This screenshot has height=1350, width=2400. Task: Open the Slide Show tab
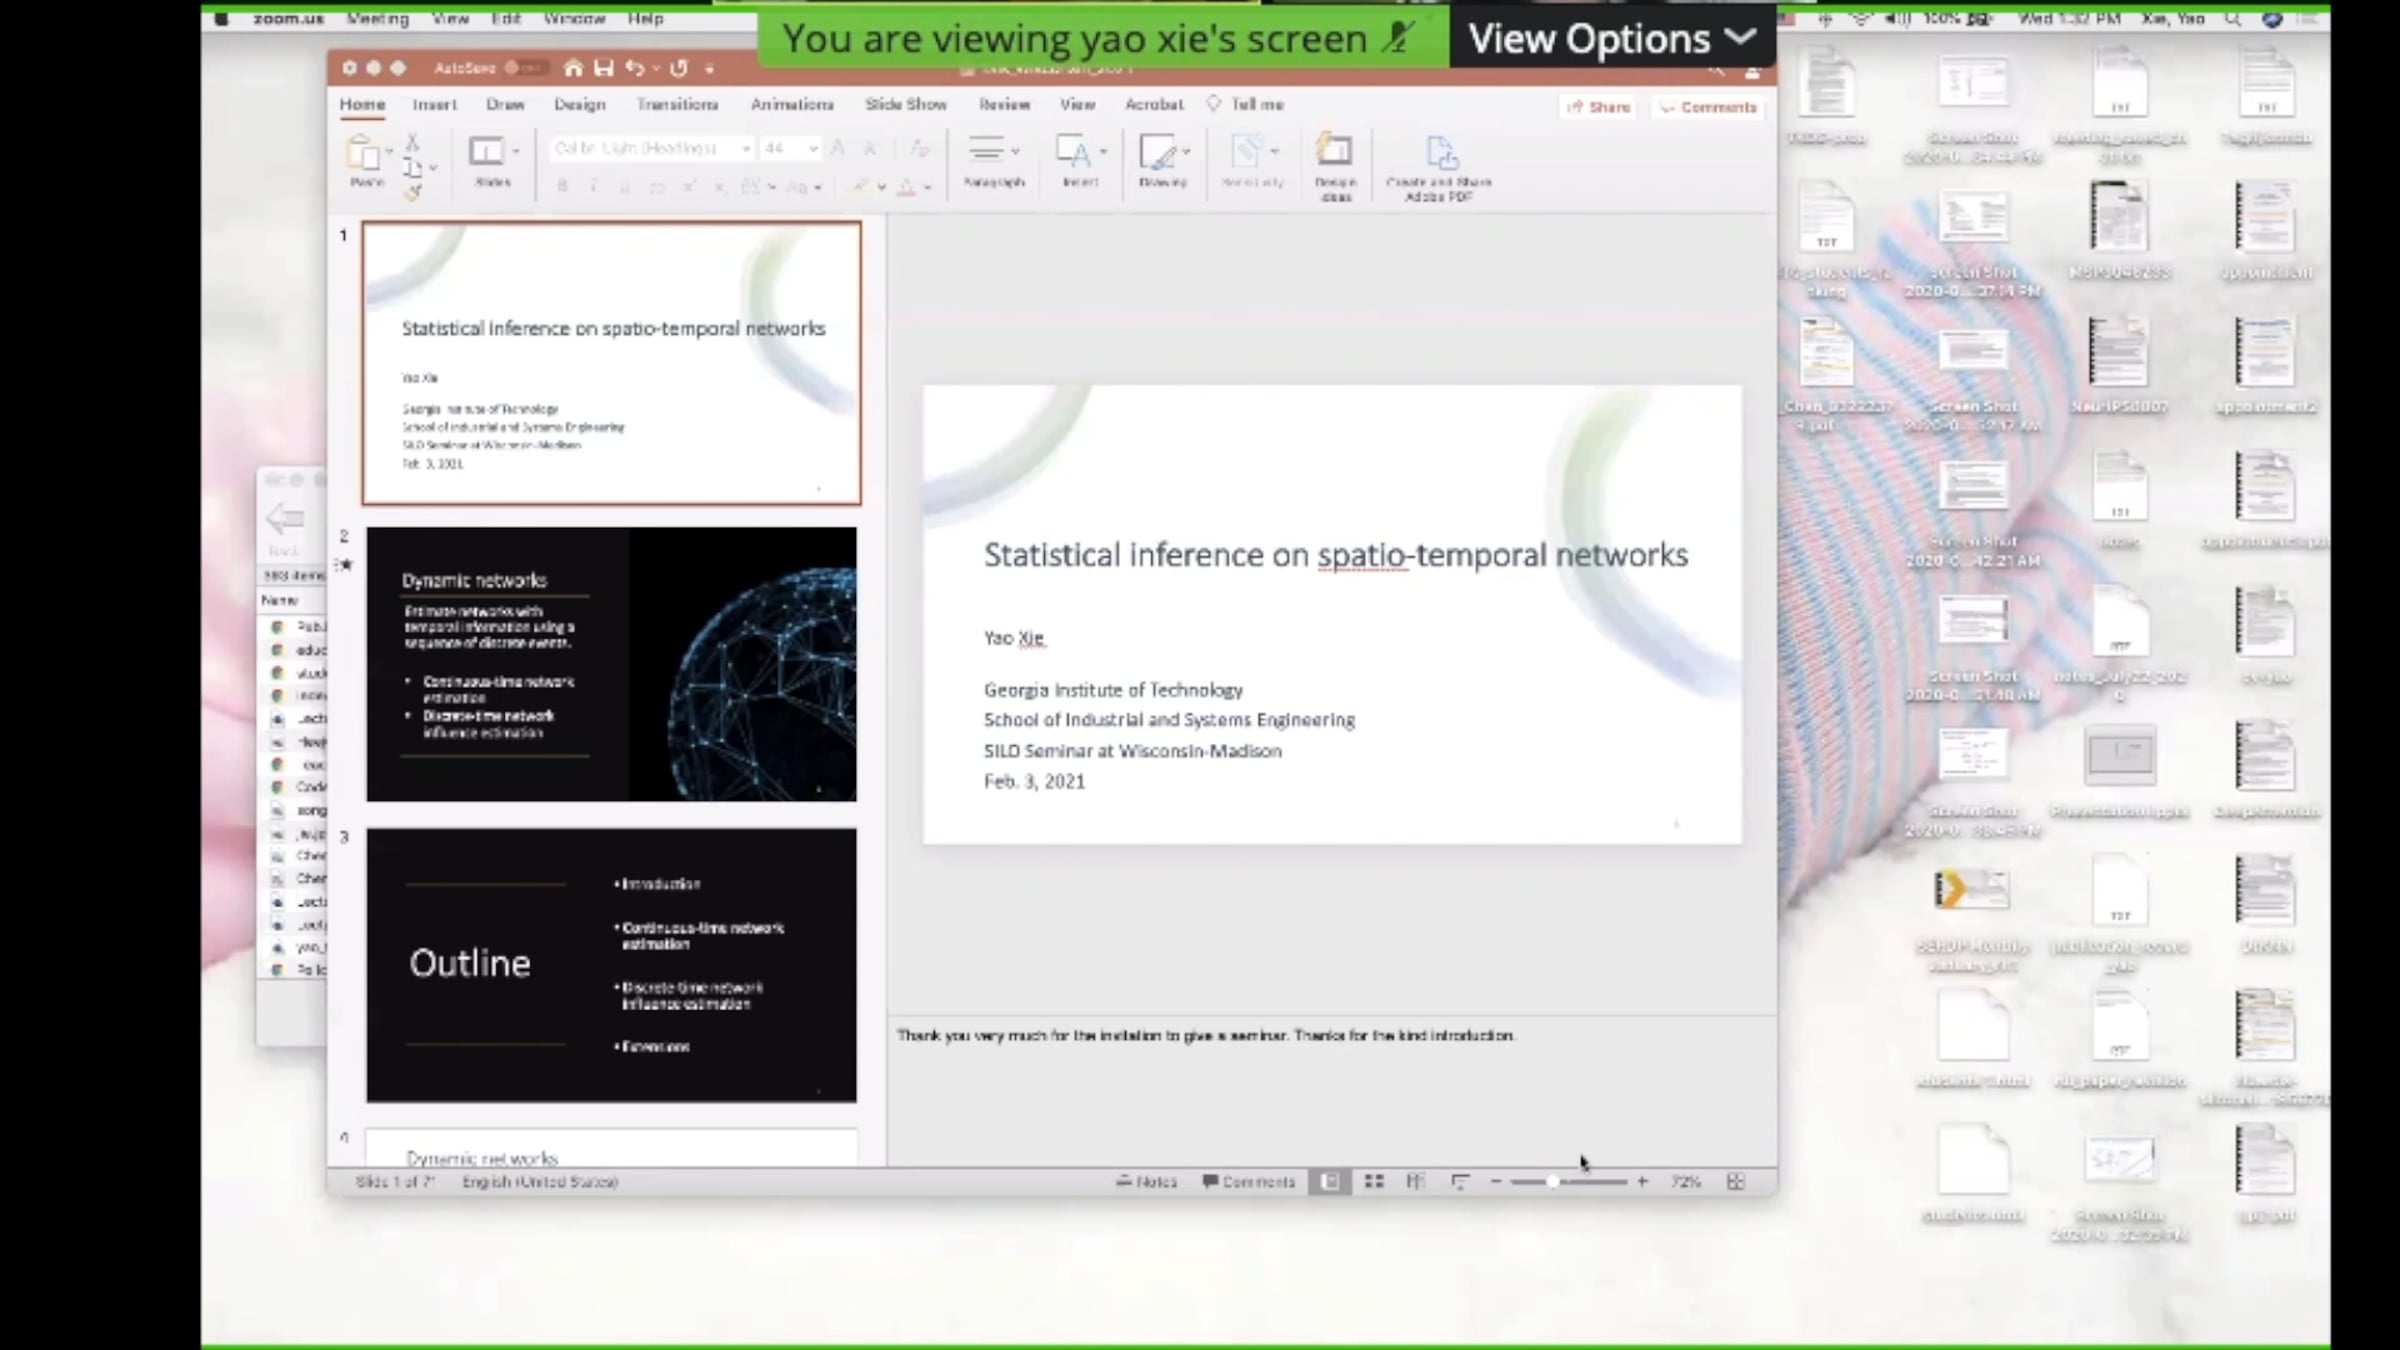tap(906, 104)
